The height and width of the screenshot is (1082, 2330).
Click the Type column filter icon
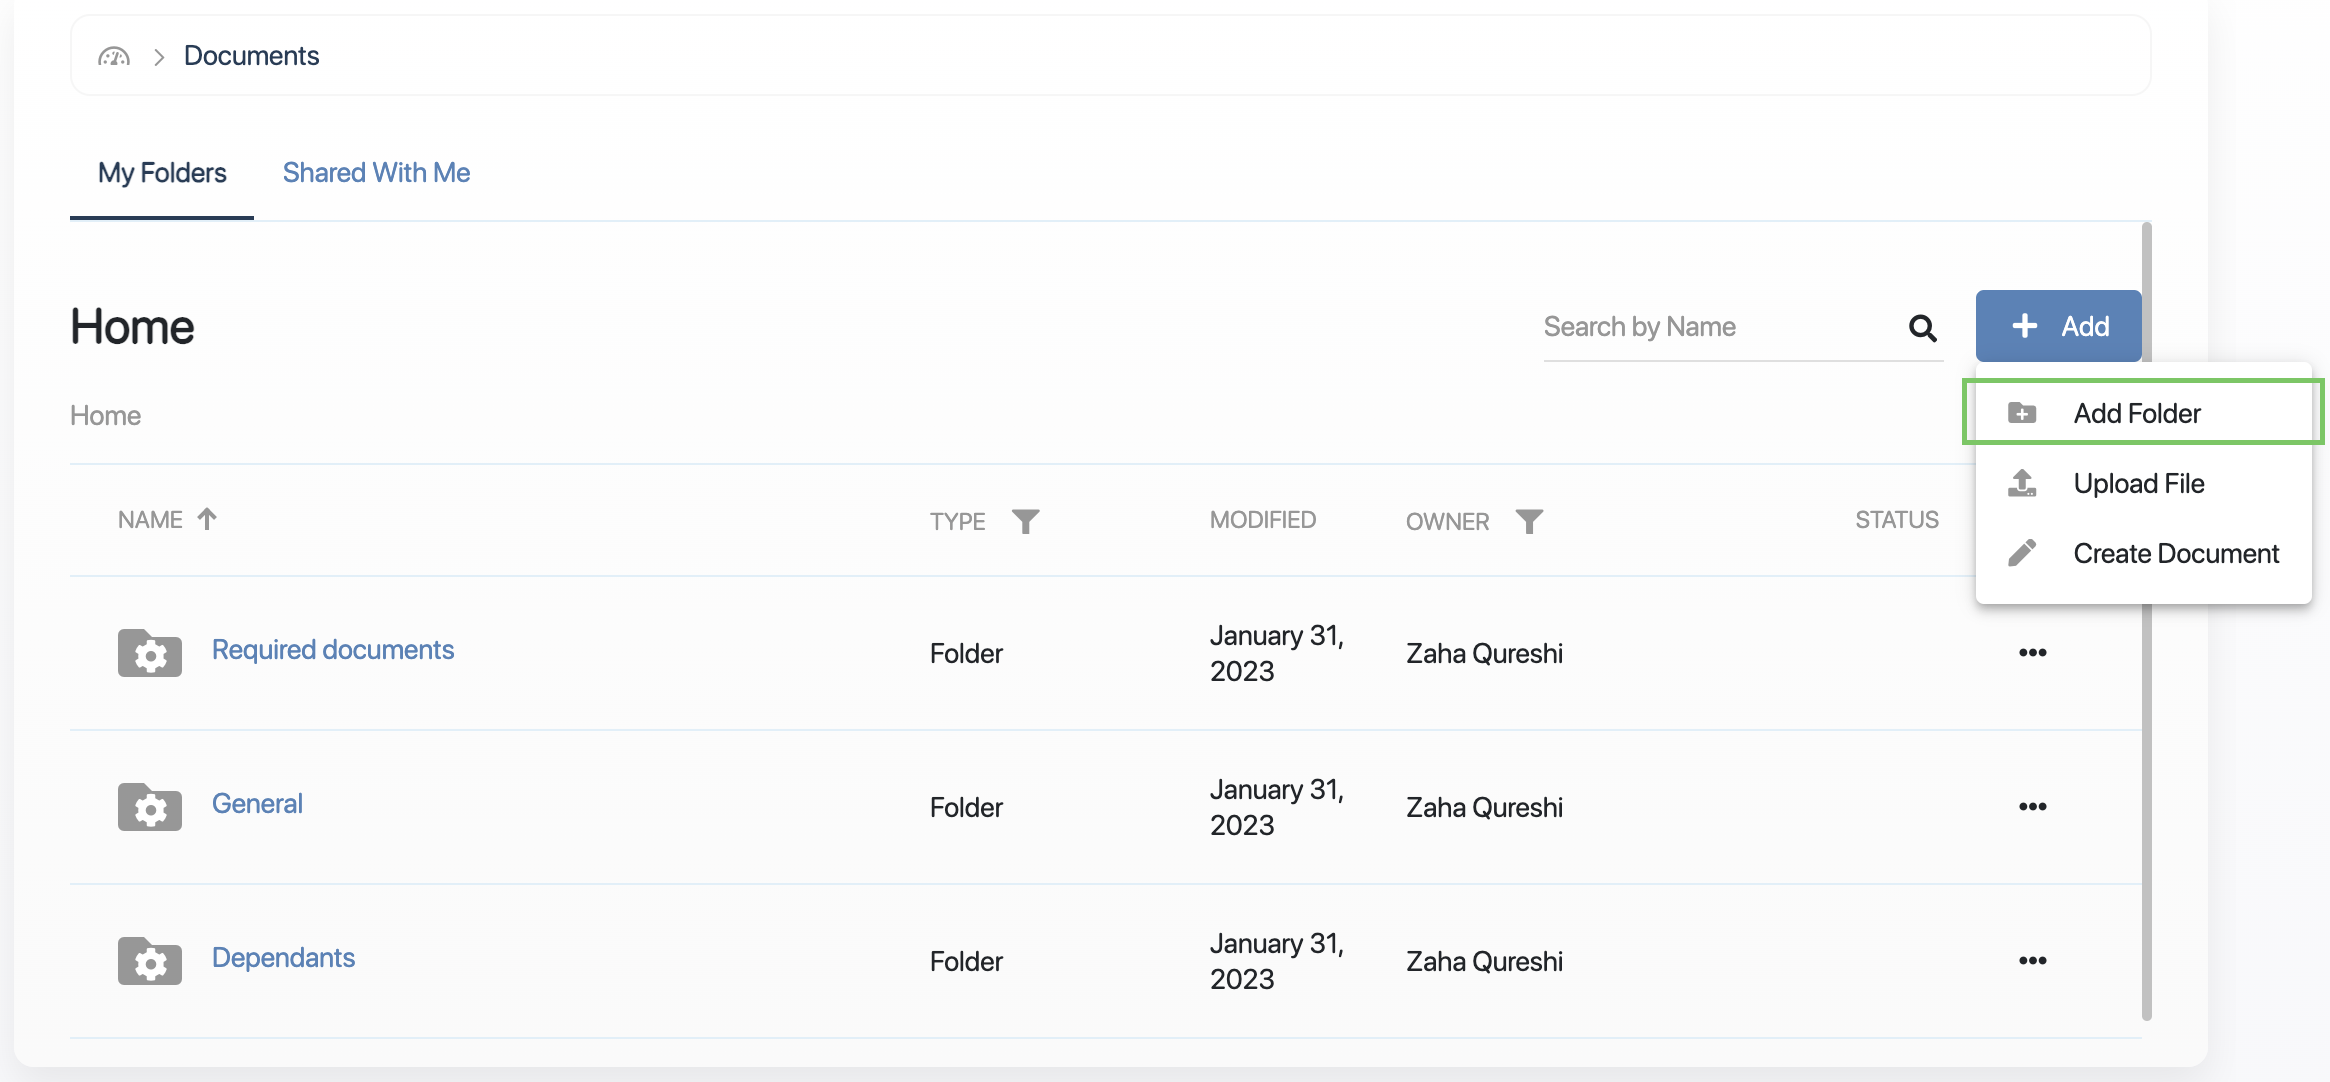pyautogui.click(x=1025, y=521)
